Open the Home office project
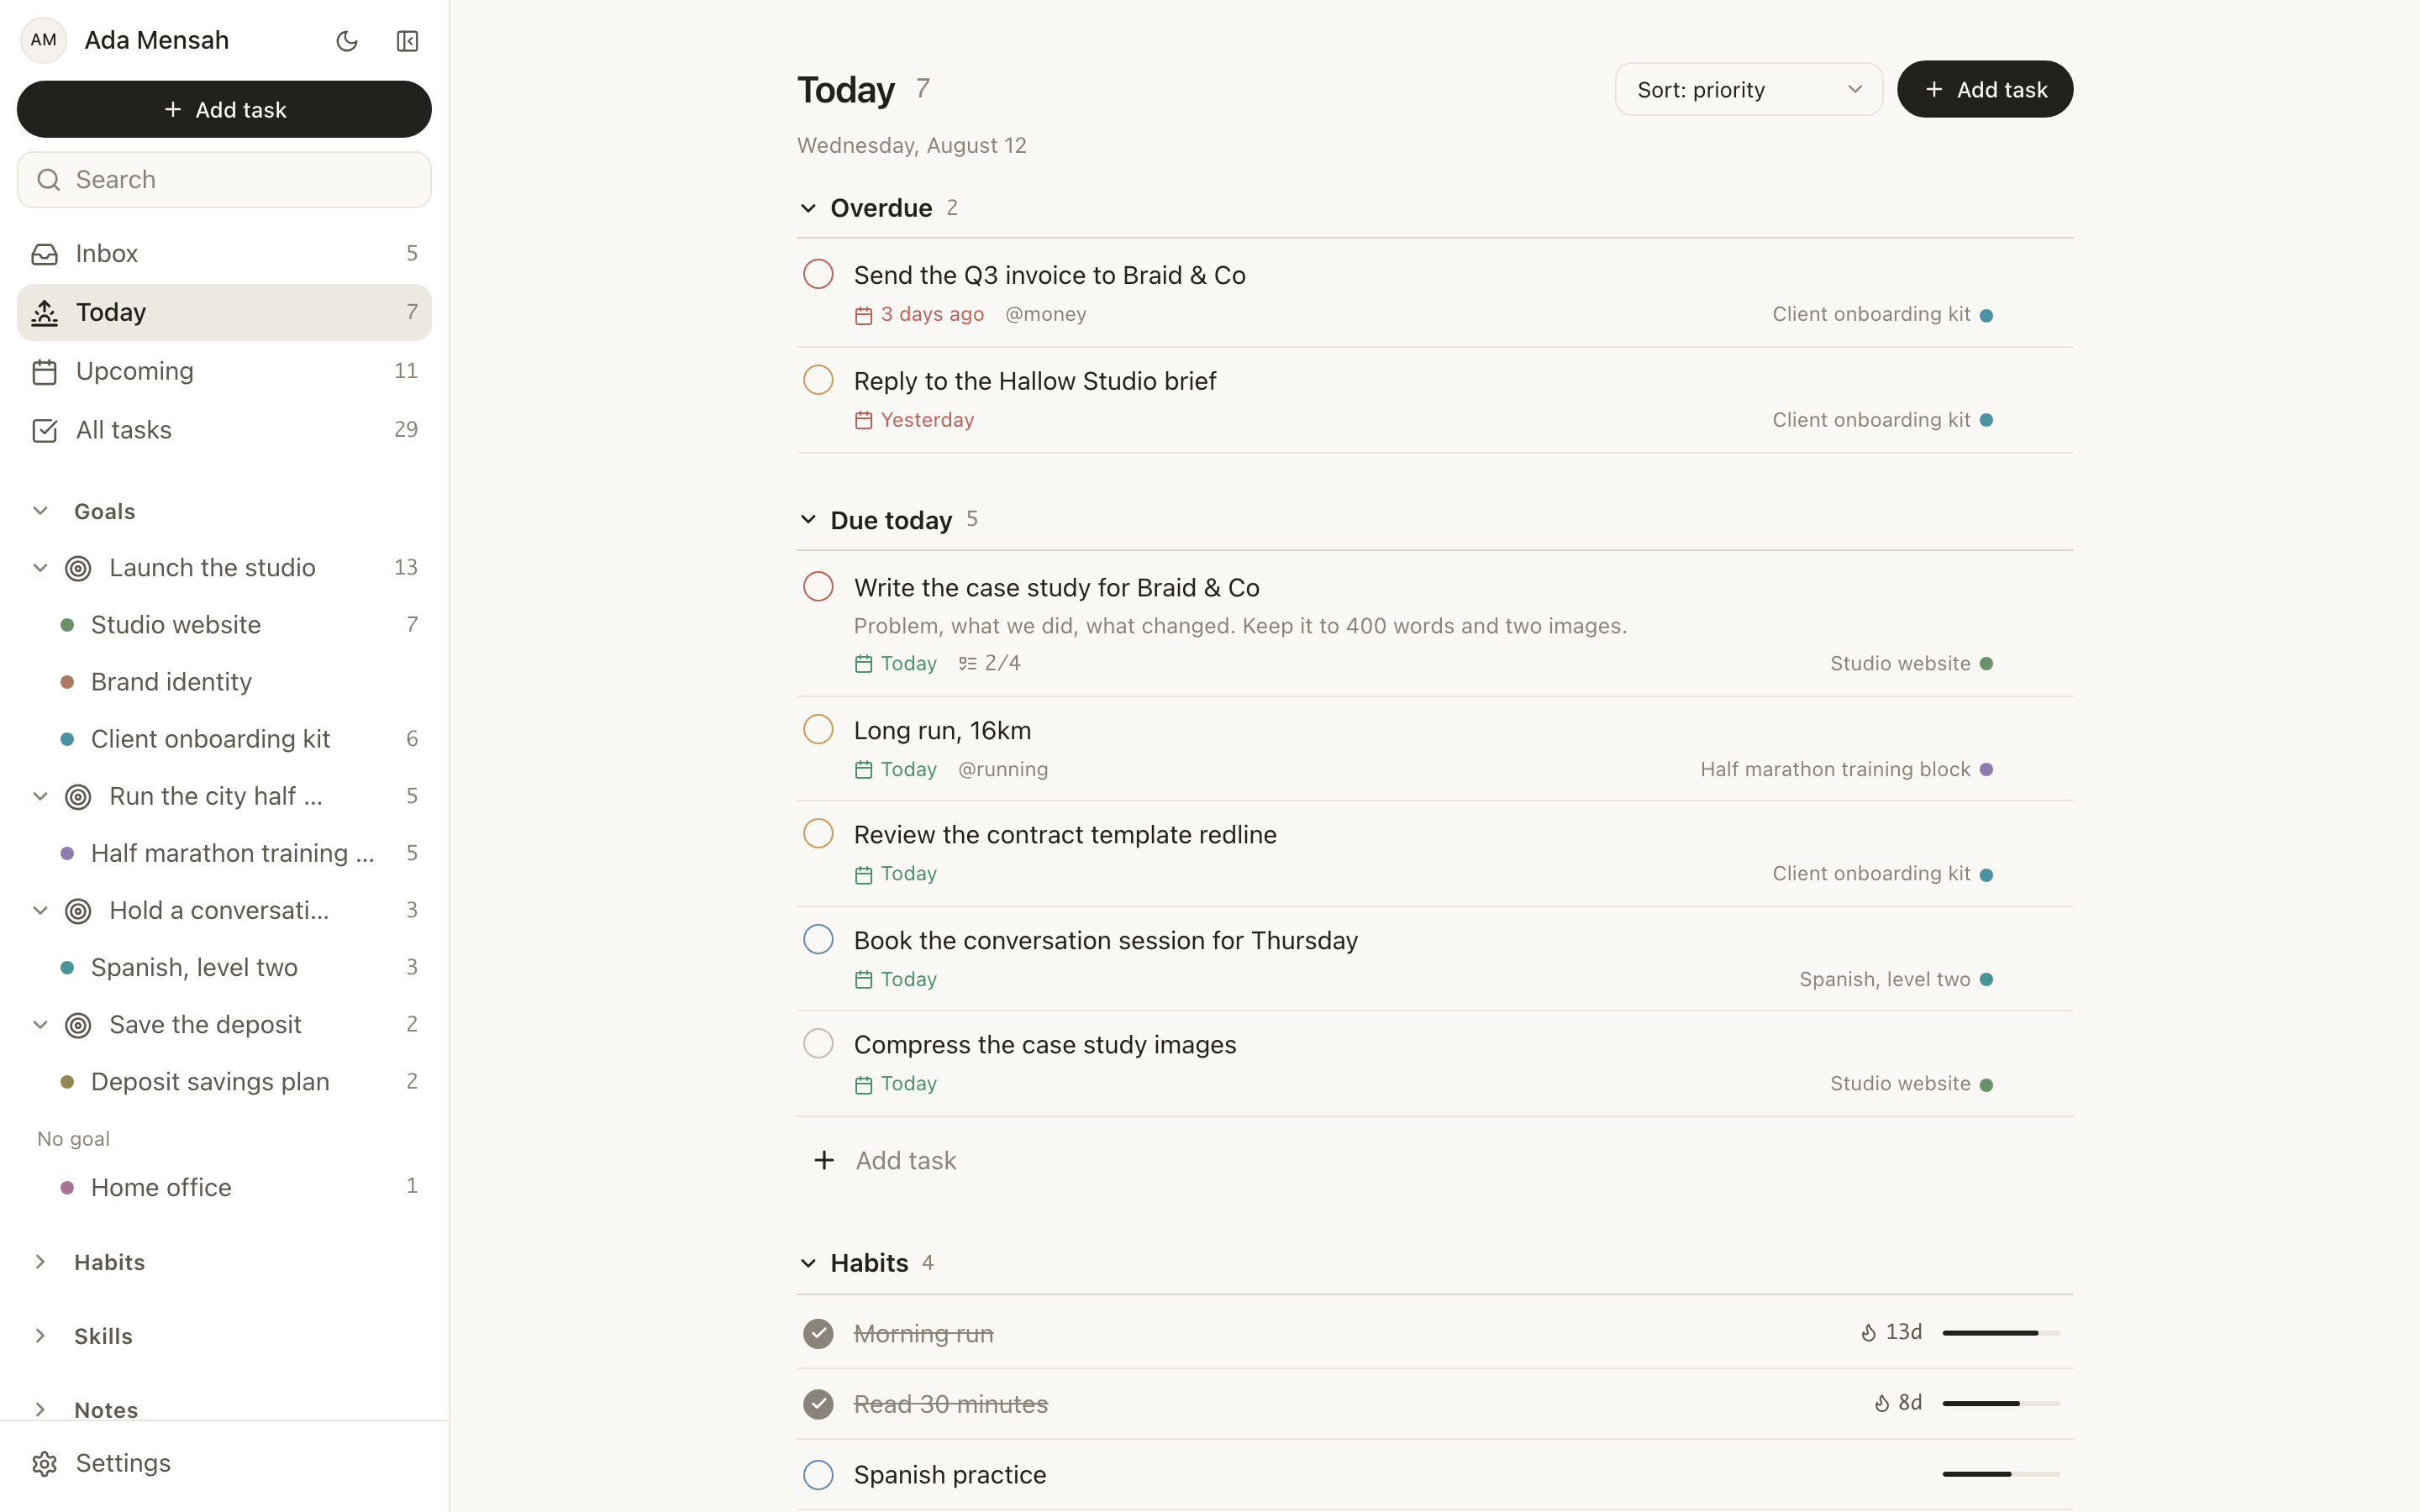The width and height of the screenshot is (2420, 1512). coord(224,1187)
